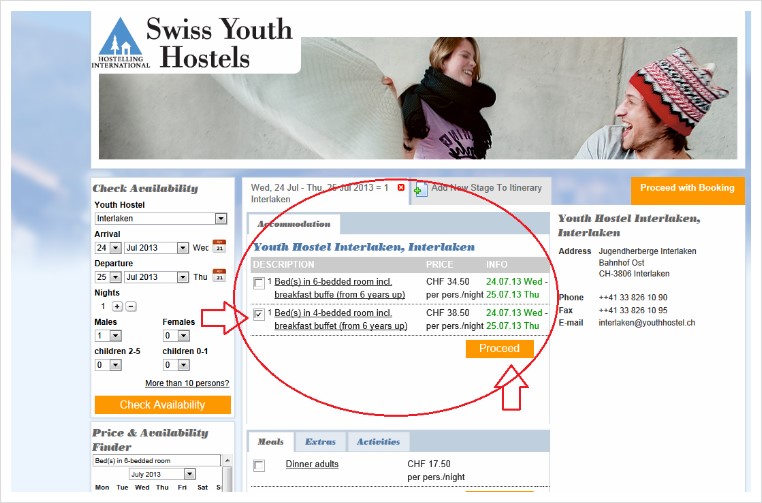
Task: Open the More than 10 persons link
Action: [x=187, y=383]
